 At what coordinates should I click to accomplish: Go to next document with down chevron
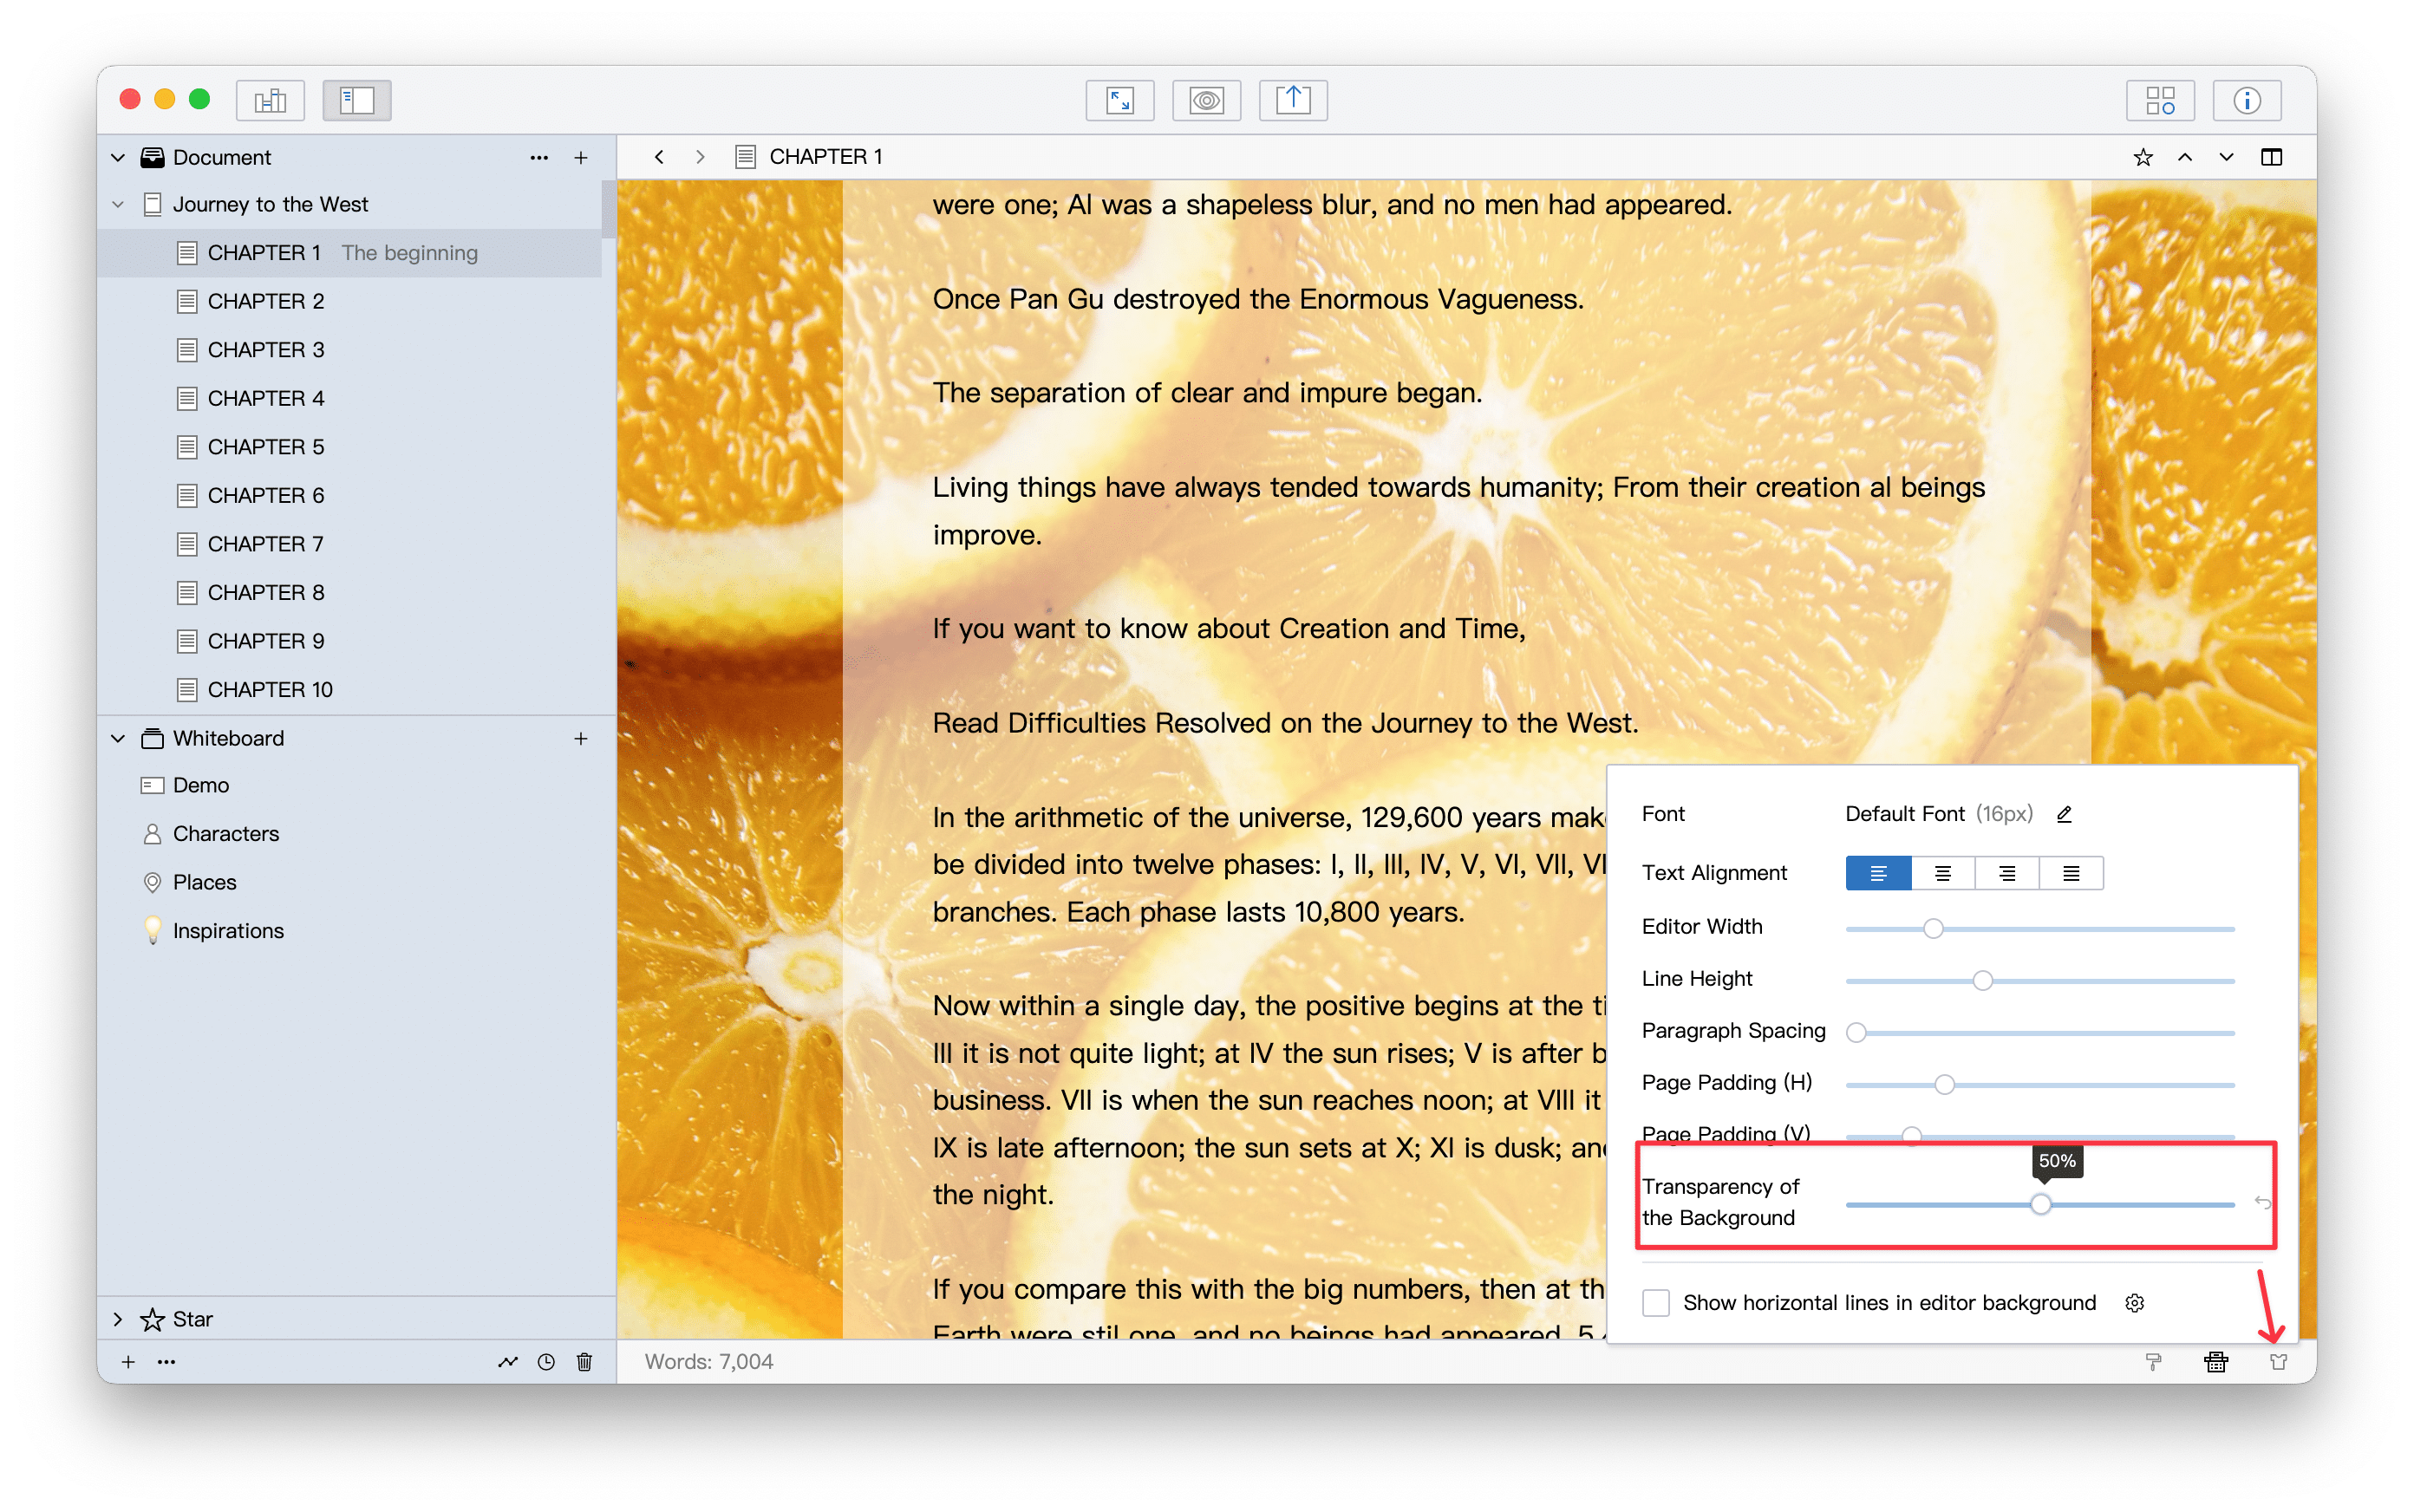[x=2226, y=157]
